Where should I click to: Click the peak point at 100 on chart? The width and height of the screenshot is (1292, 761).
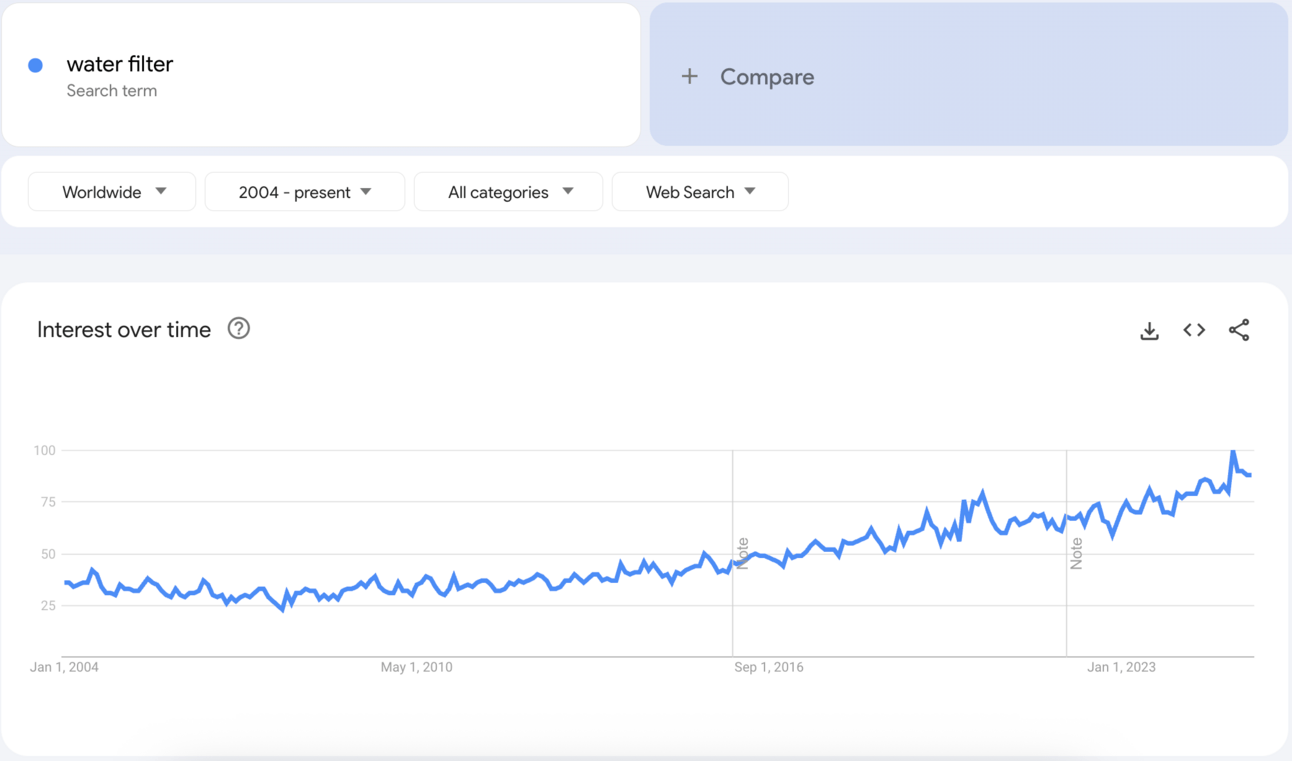point(1233,451)
